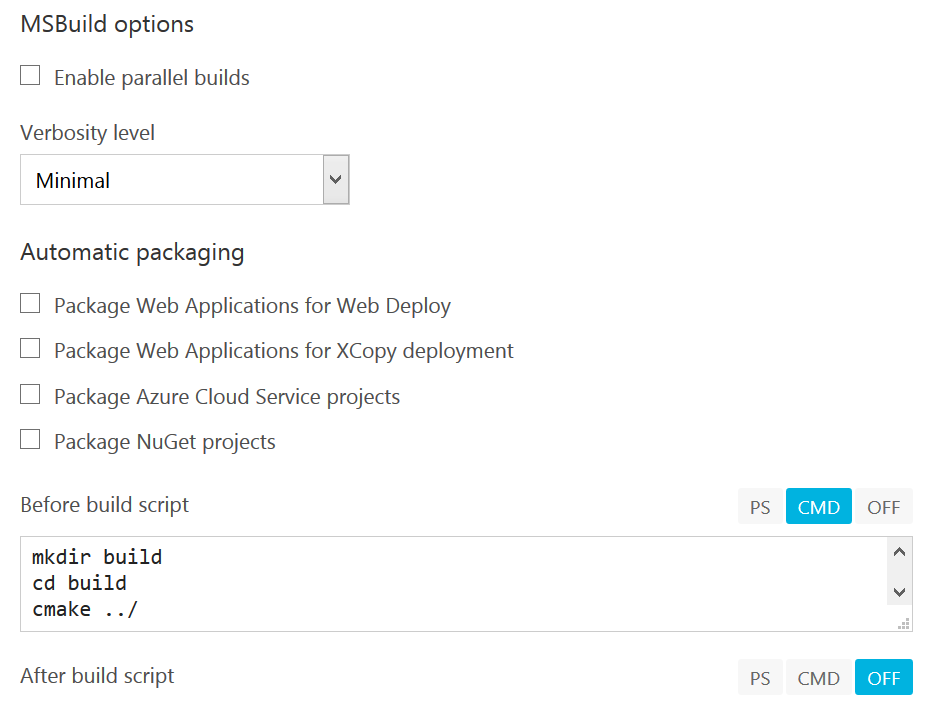Check Package Web Applications for Web Deploy

31,304
